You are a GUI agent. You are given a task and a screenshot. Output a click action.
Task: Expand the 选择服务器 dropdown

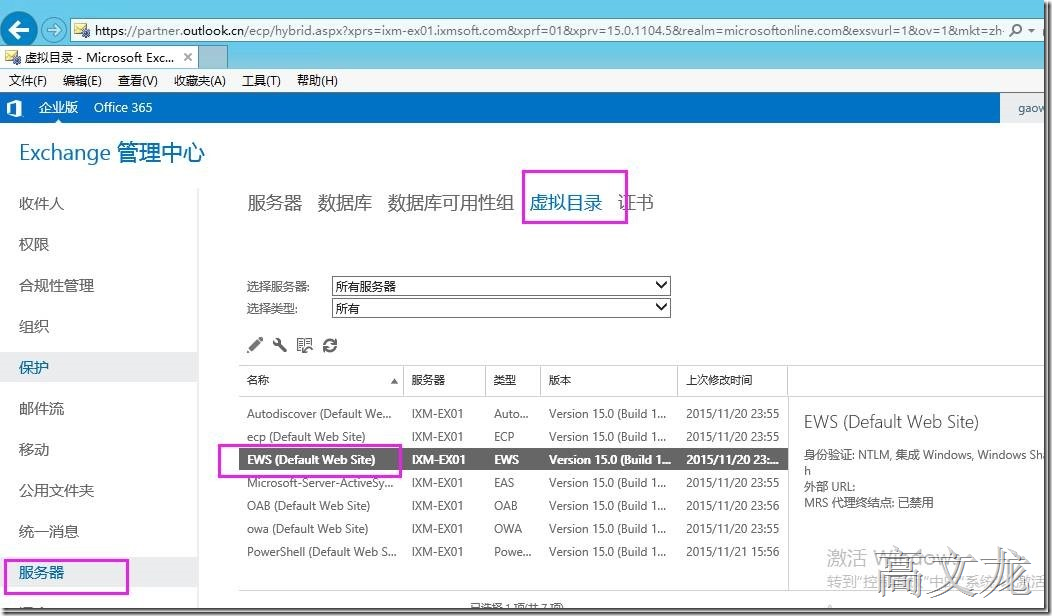pyautogui.click(x=501, y=286)
